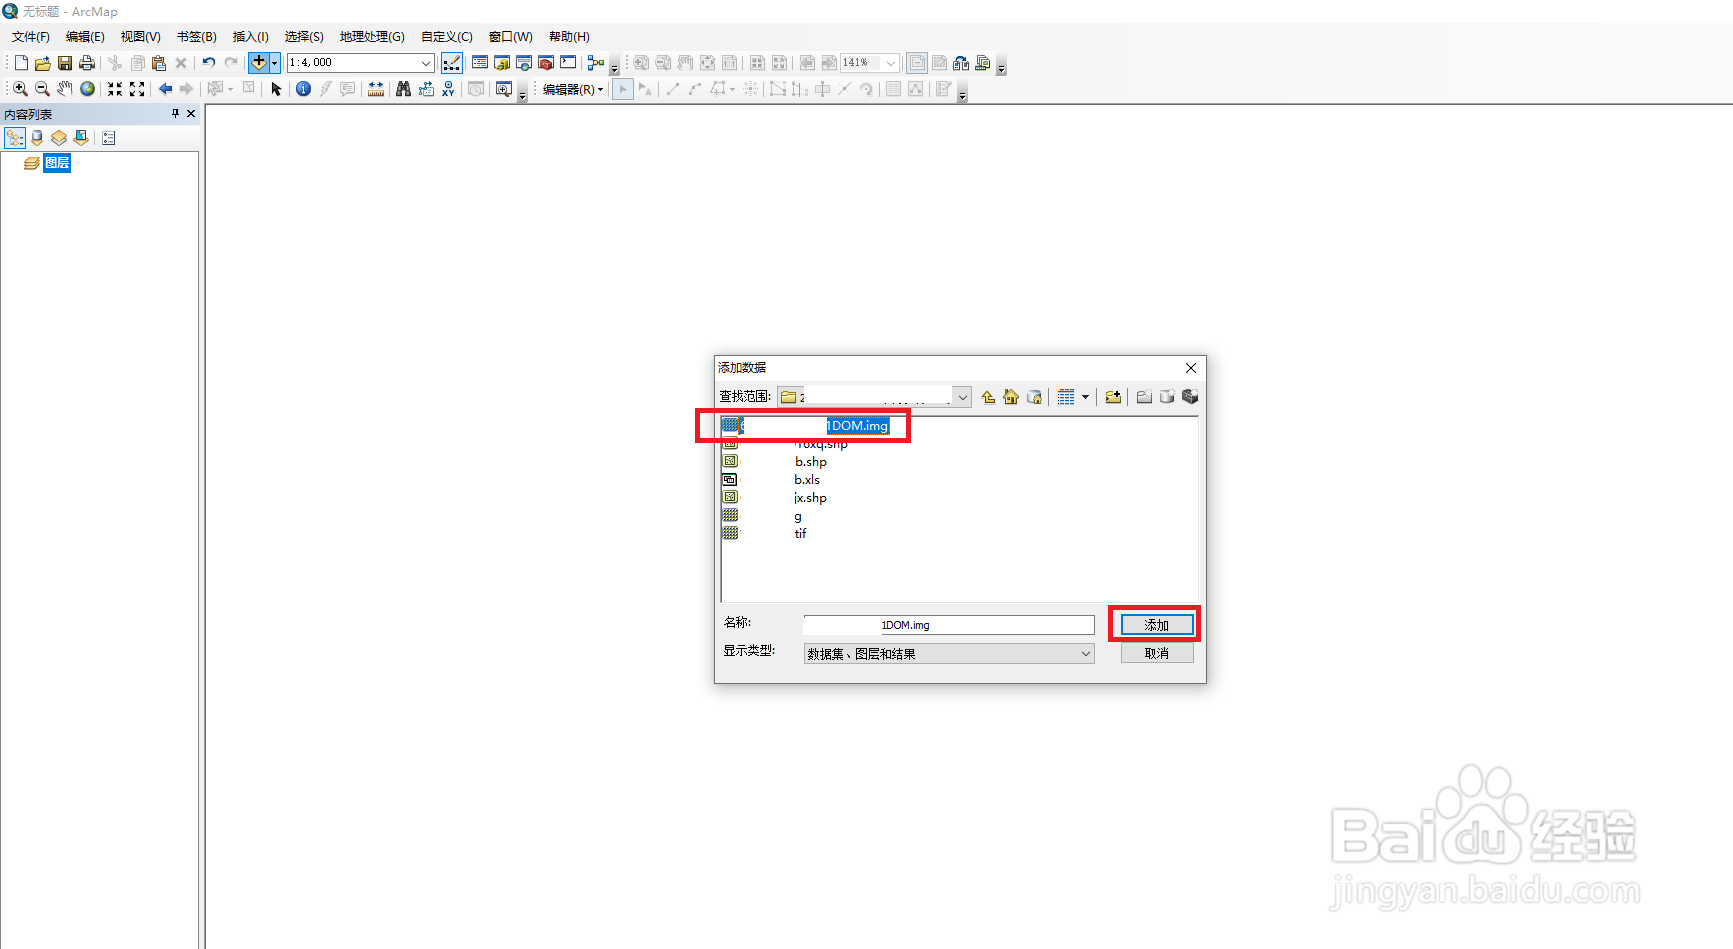Viewport: 1733px width, 949px height.
Task: Save the map document
Action: click(65, 63)
